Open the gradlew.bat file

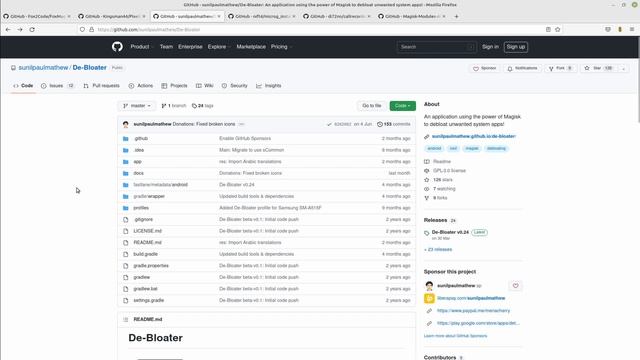pyautogui.click(x=145, y=289)
